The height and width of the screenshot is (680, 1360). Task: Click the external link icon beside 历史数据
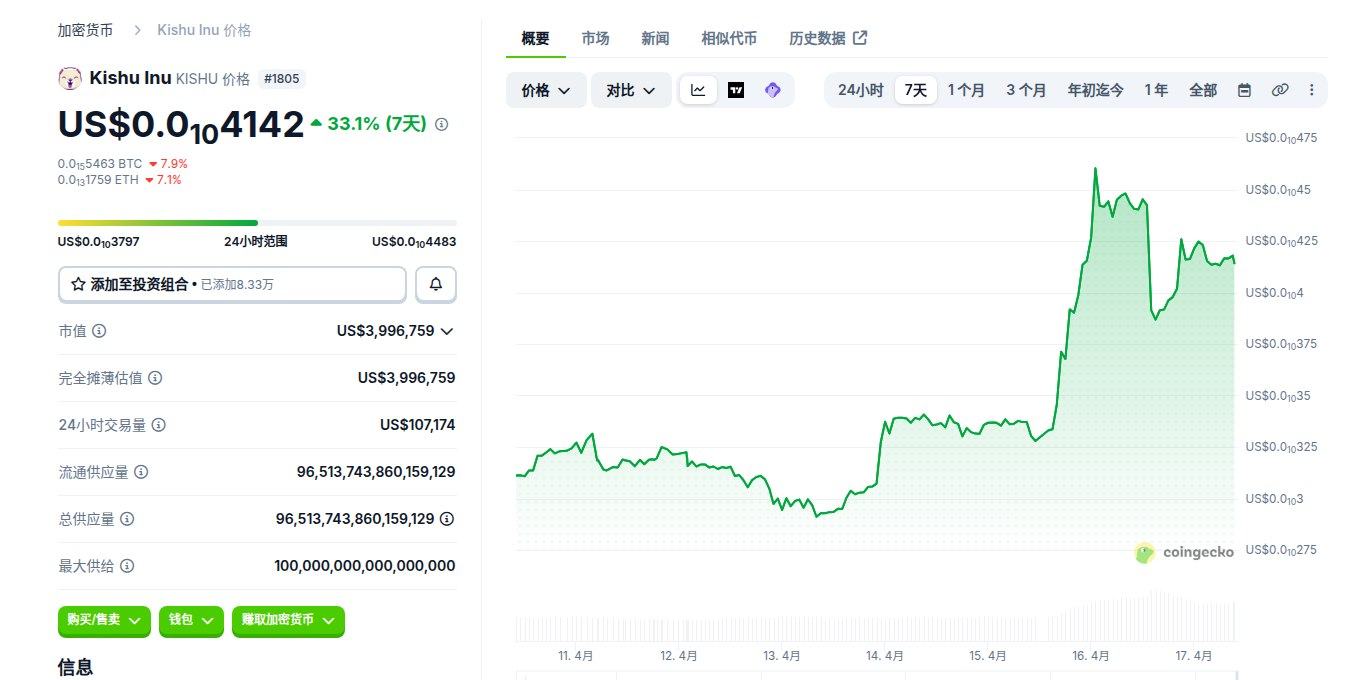[860, 38]
